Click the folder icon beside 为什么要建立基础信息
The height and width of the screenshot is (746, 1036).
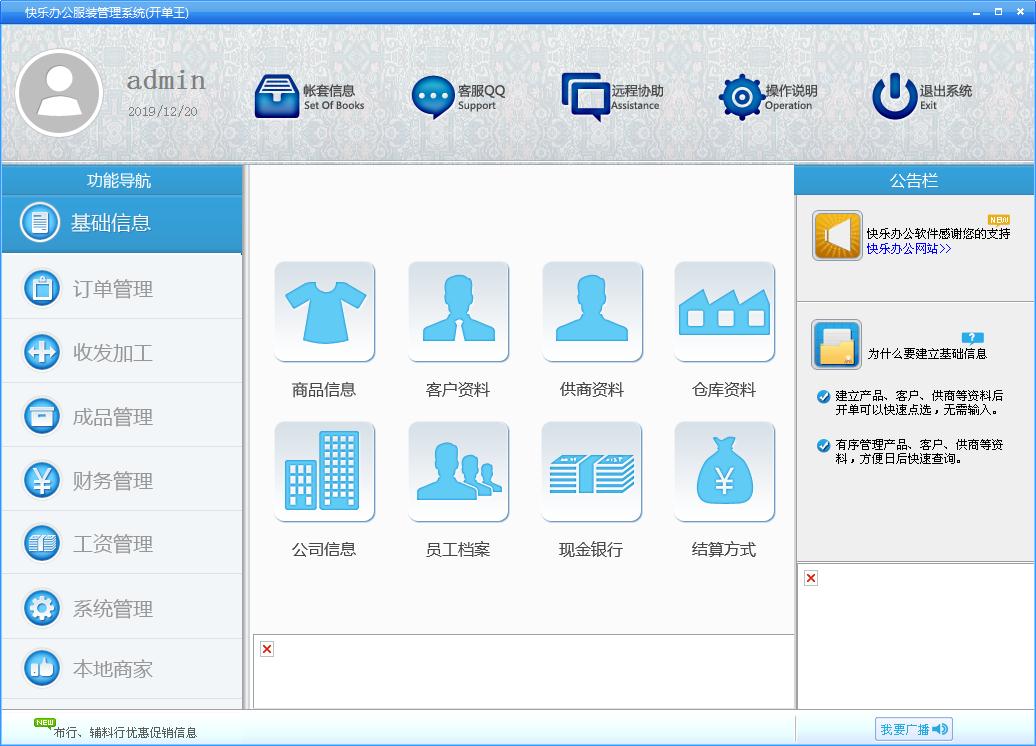click(x=836, y=344)
